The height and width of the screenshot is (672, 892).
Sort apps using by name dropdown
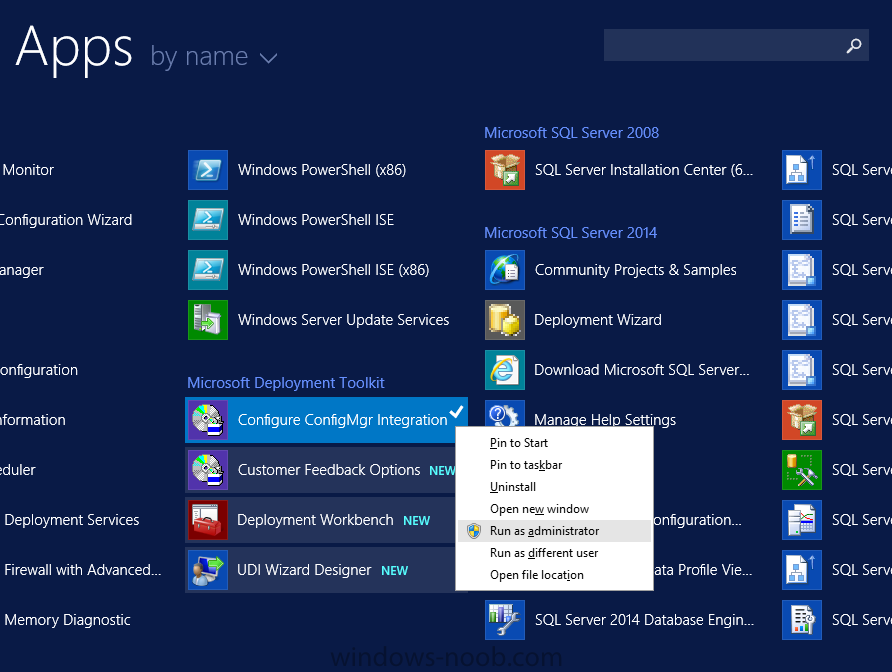click(214, 57)
